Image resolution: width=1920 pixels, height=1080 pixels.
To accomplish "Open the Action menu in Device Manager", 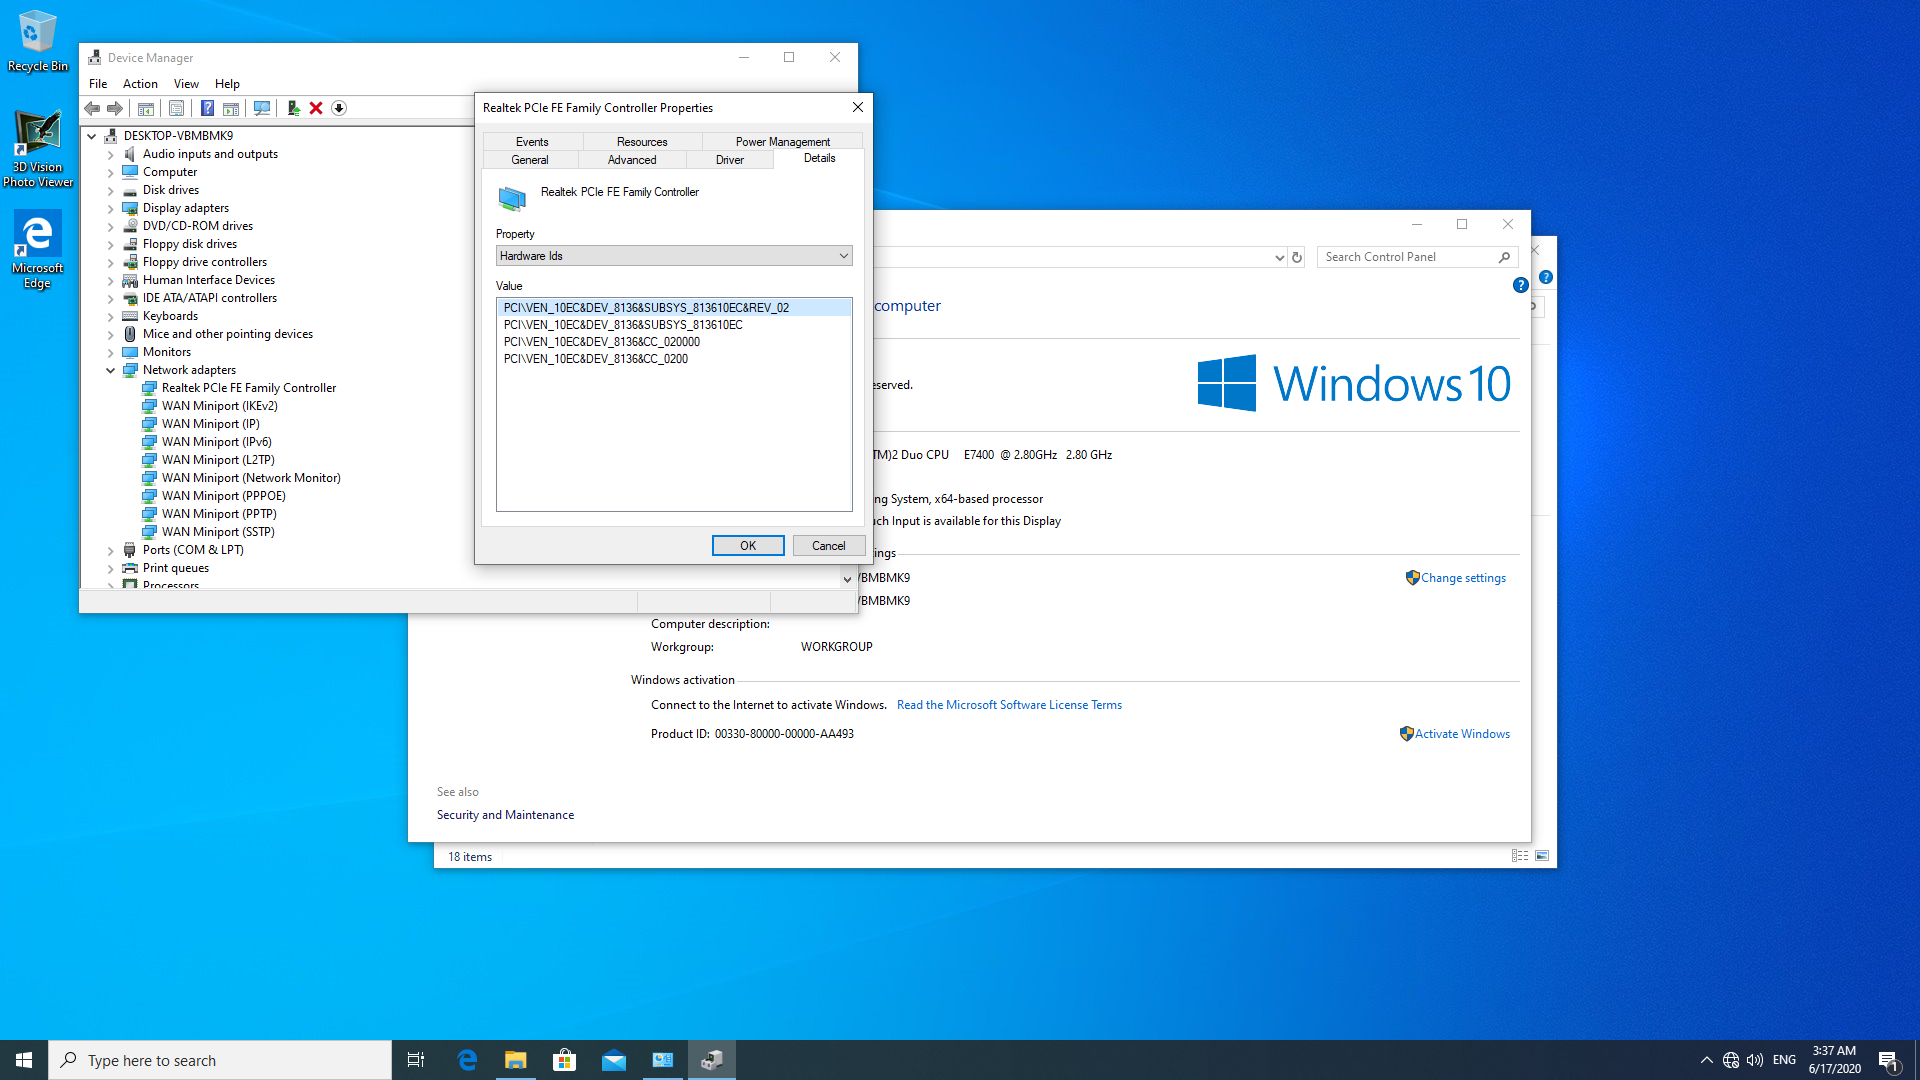I will tap(140, 84).
